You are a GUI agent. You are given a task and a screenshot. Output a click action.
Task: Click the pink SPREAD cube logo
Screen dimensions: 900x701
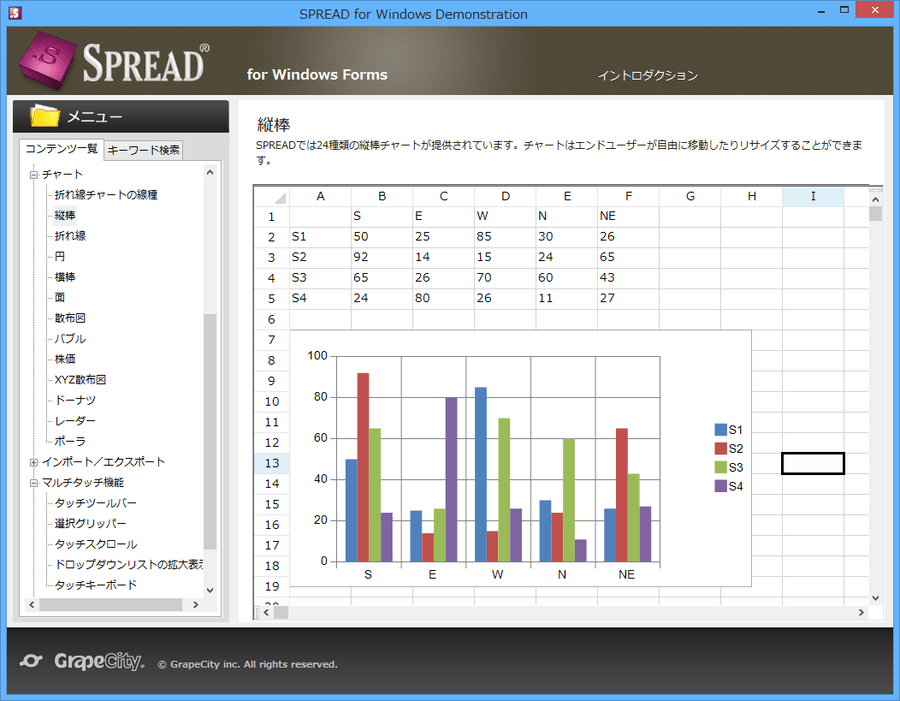click(48, 60)
